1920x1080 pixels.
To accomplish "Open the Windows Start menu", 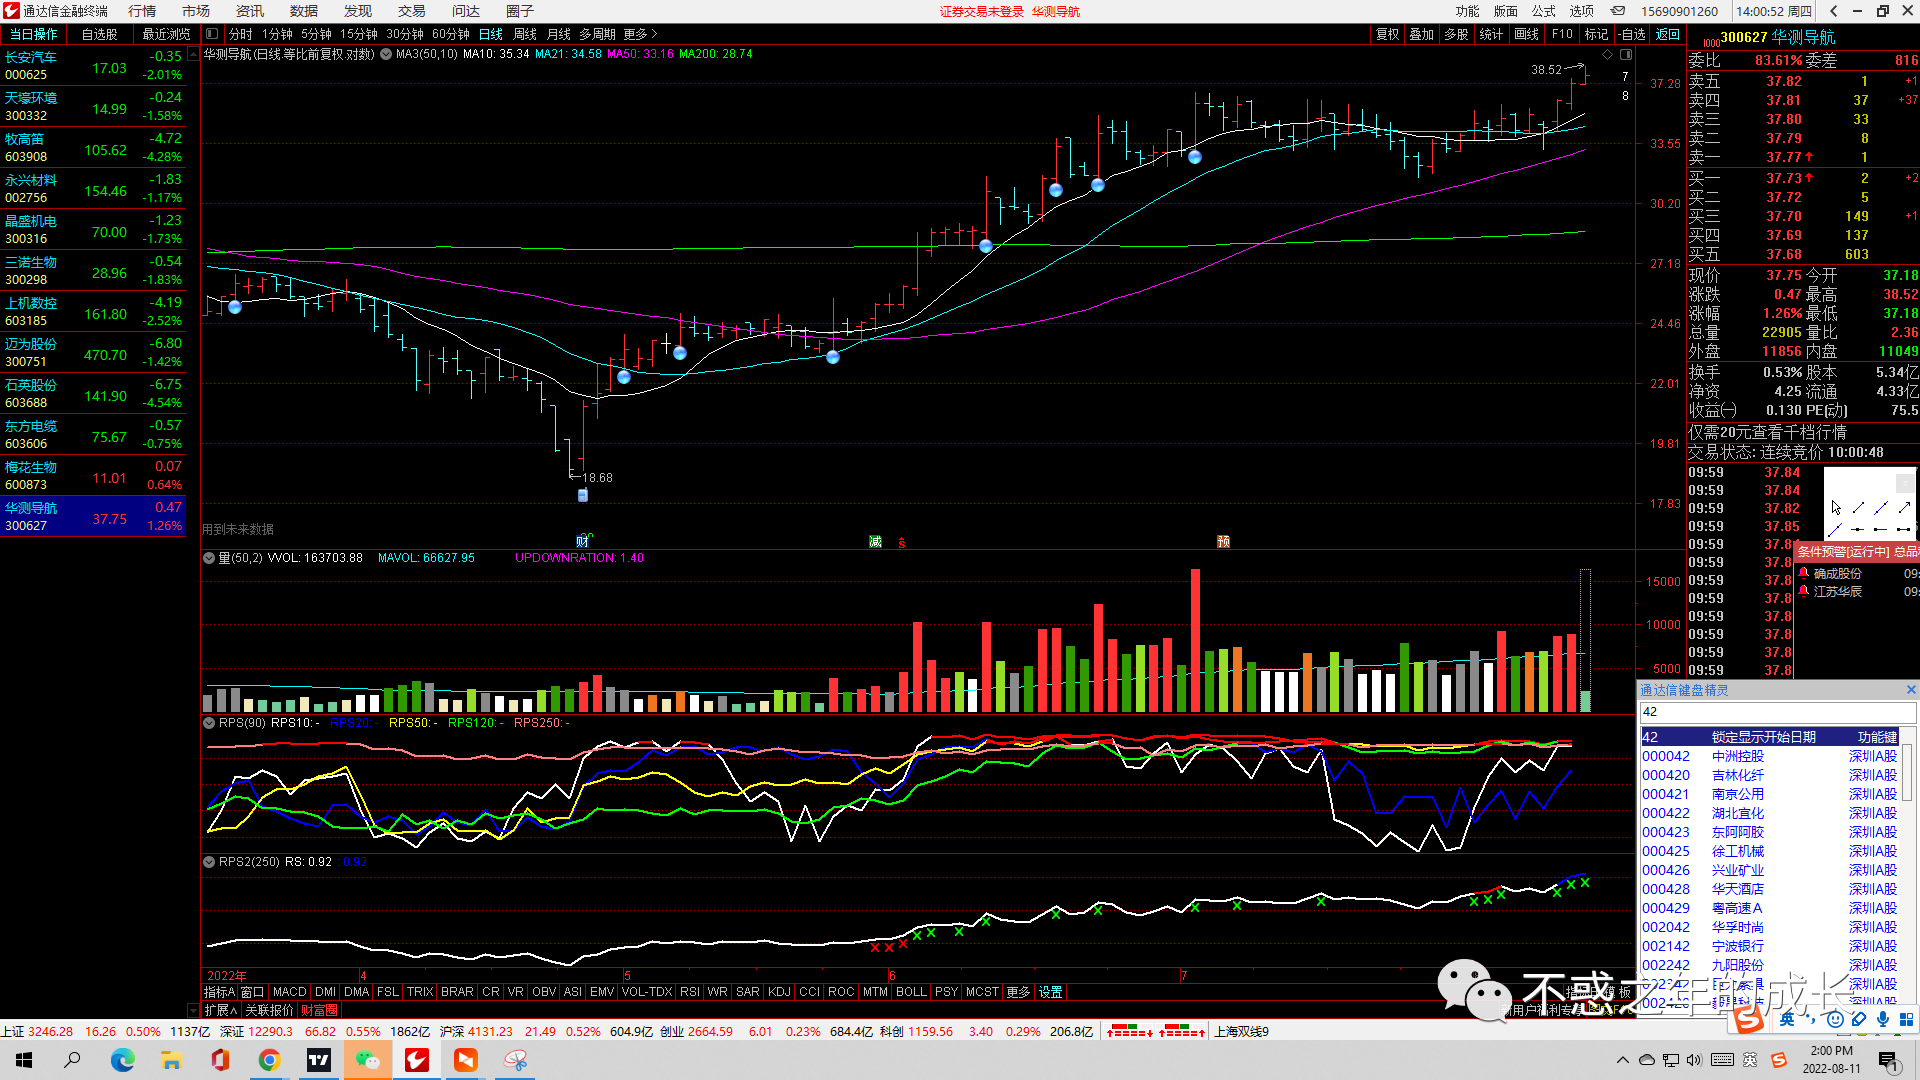I will [x=24, y=1060].
